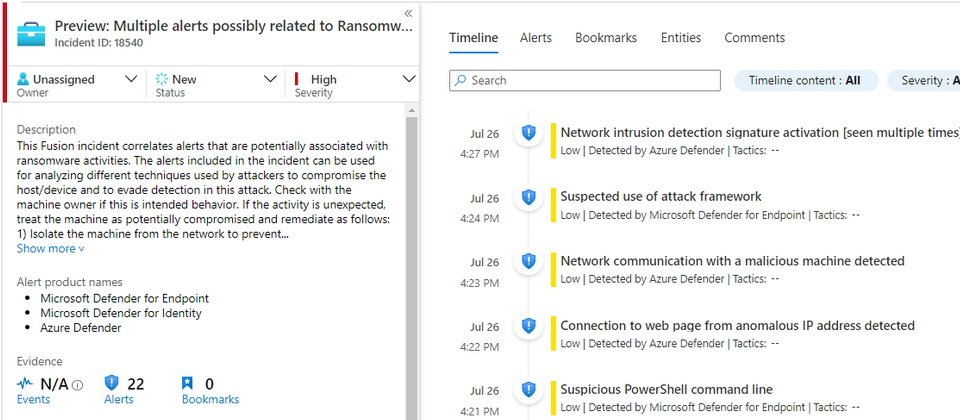Click the shield icon for Suspicious PowerShell command line
The height and width of the screenshot is (420, 960).
[528, 390]
